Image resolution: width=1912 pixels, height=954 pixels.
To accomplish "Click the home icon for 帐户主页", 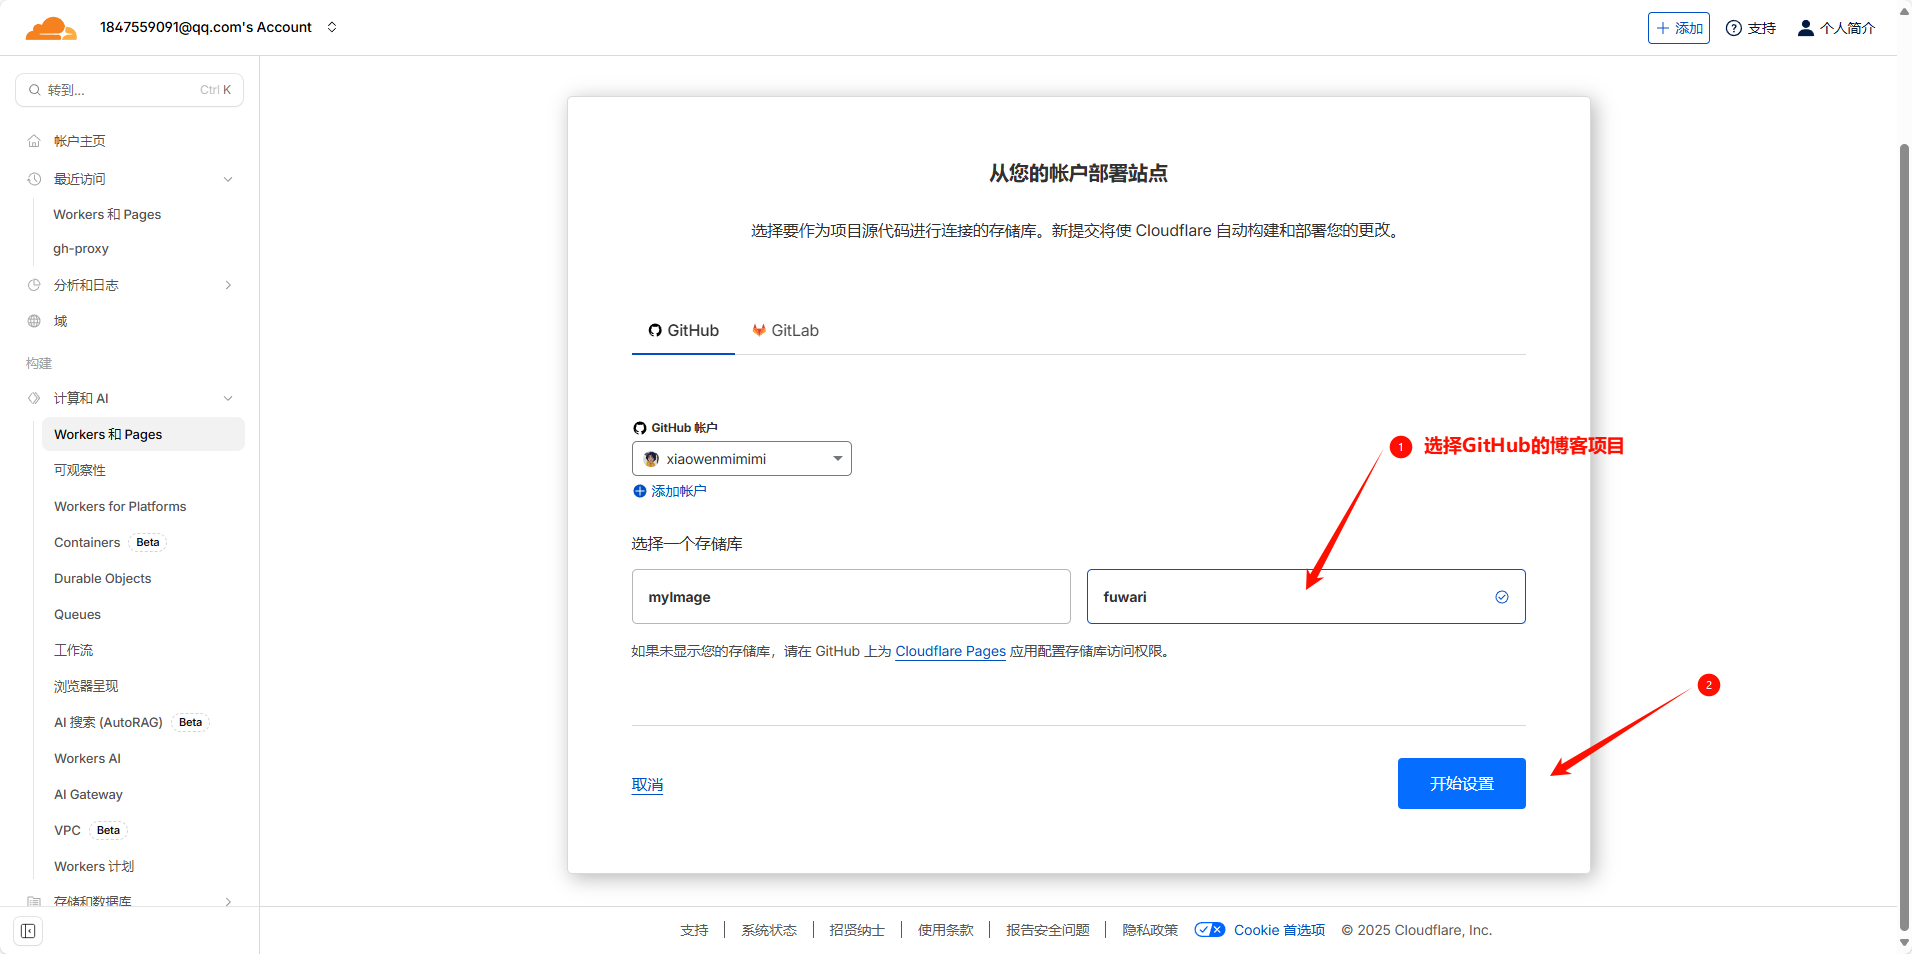I will click(x=34, y=141).
